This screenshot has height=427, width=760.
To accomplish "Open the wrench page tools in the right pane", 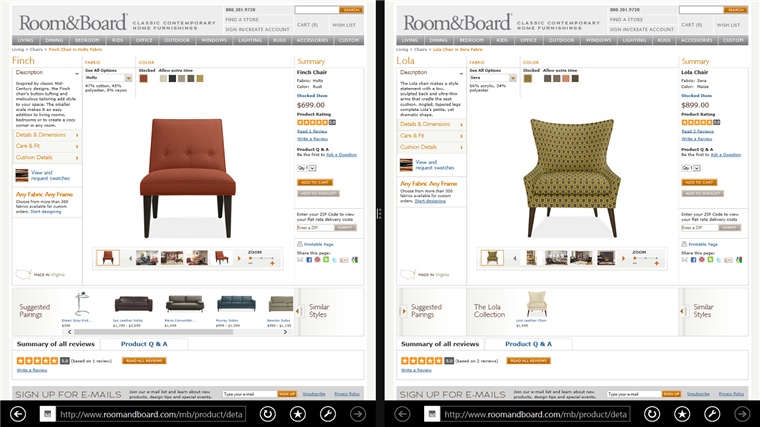I will 712,414.
